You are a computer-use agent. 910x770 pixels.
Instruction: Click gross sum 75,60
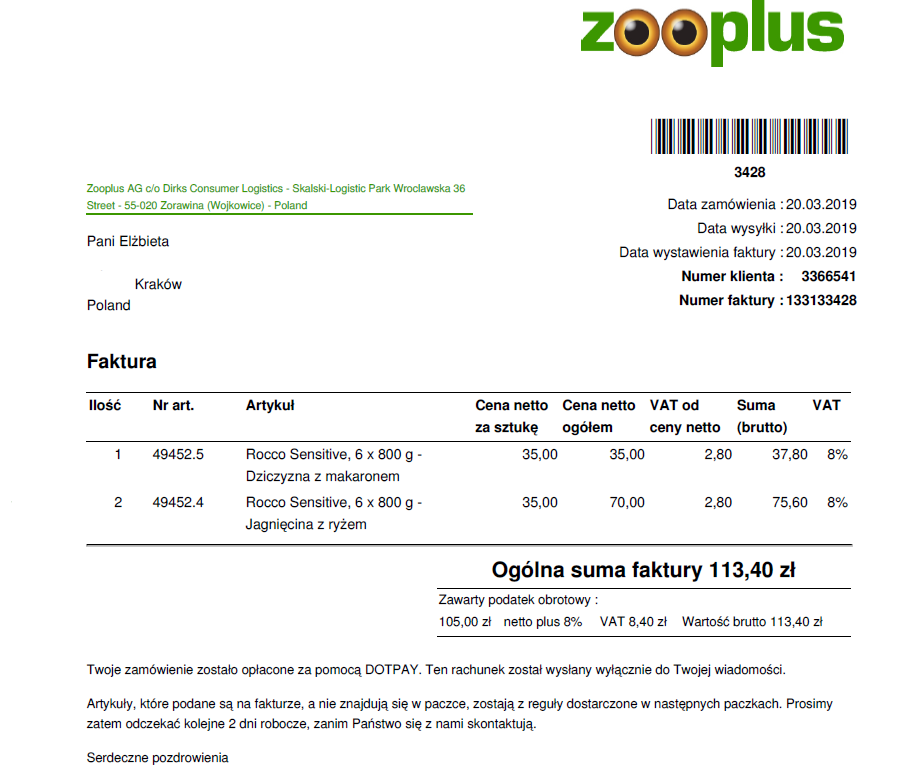(x=790, y=503)
